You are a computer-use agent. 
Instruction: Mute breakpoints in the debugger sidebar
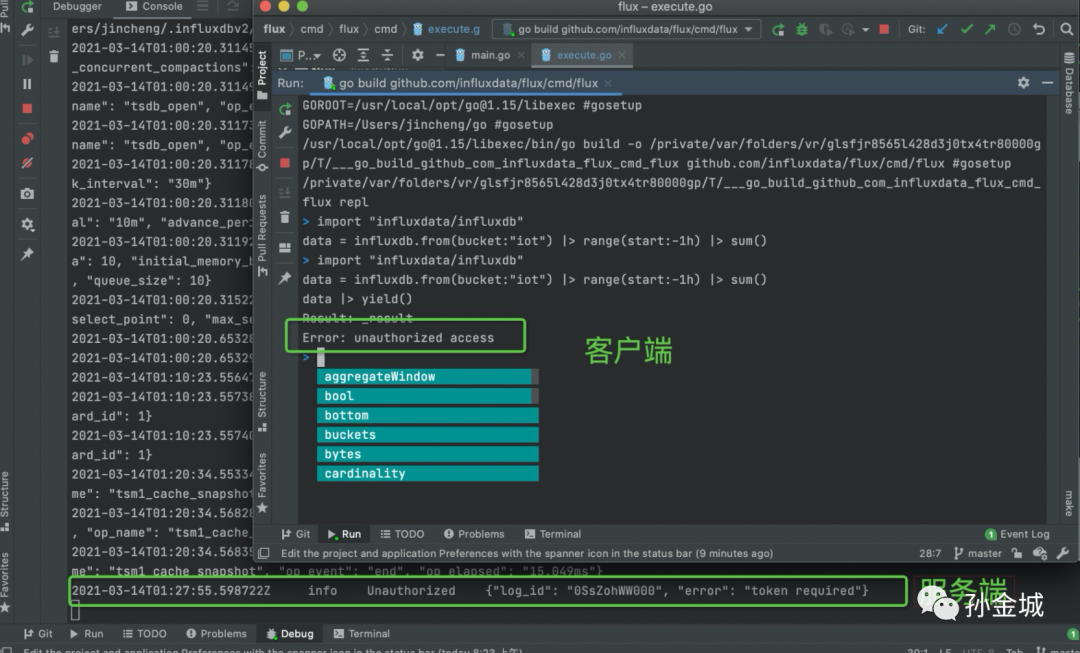coord(27,162)
